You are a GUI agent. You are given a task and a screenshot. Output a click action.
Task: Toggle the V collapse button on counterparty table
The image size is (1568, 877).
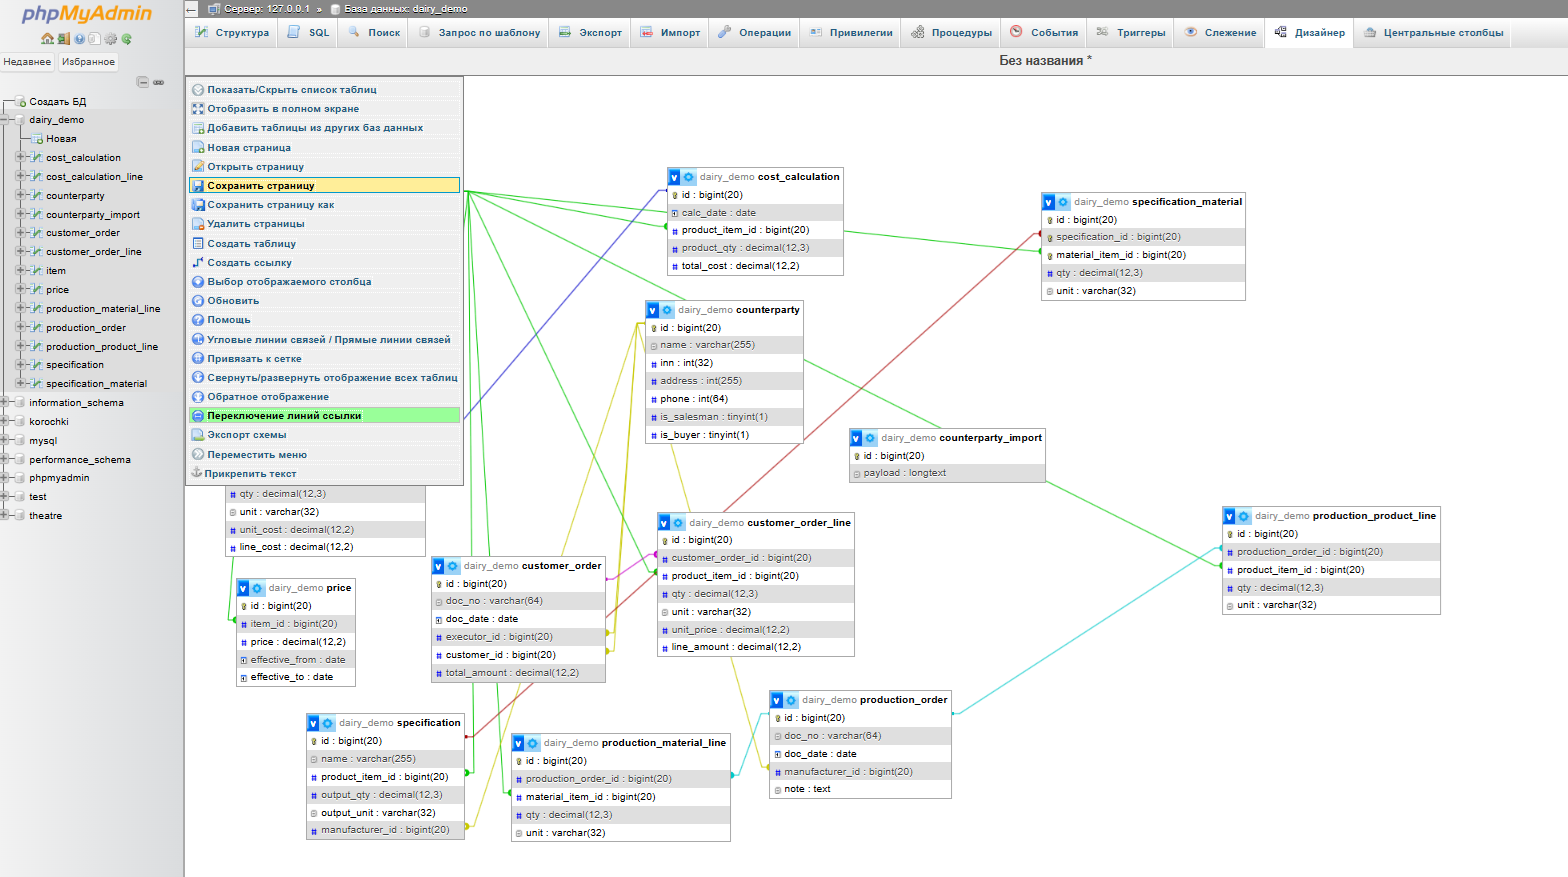point(653,310)
